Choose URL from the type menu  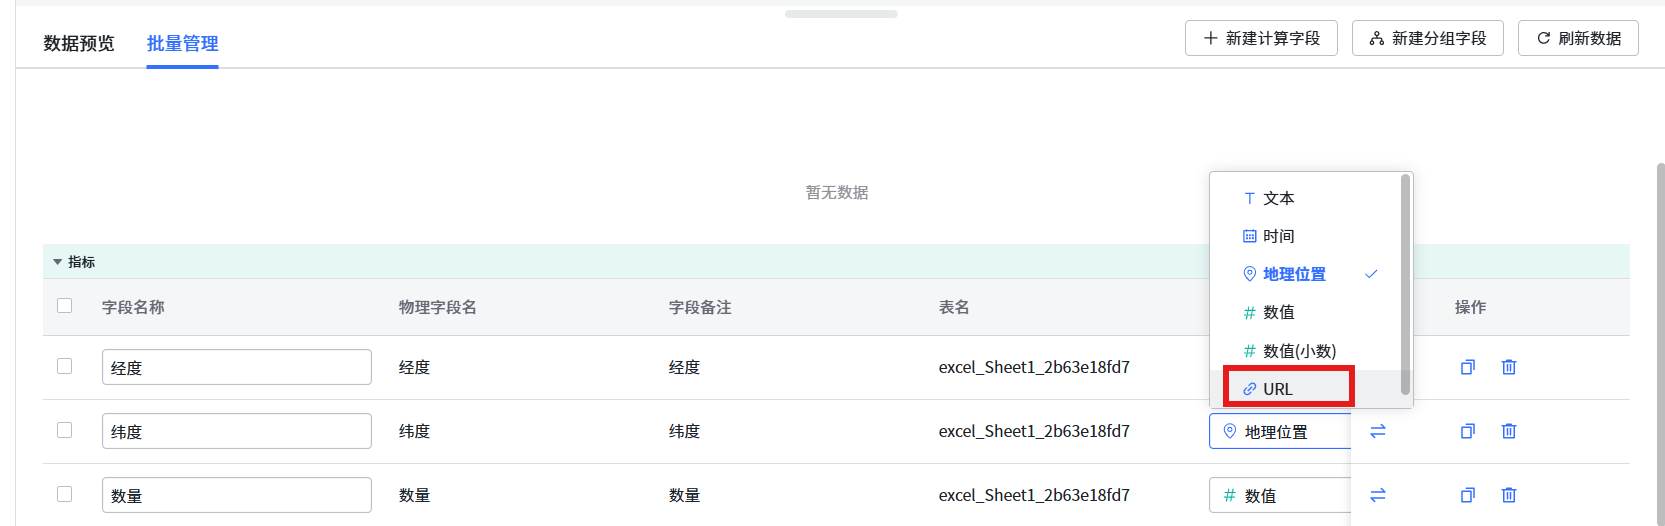coord(1288,389)
